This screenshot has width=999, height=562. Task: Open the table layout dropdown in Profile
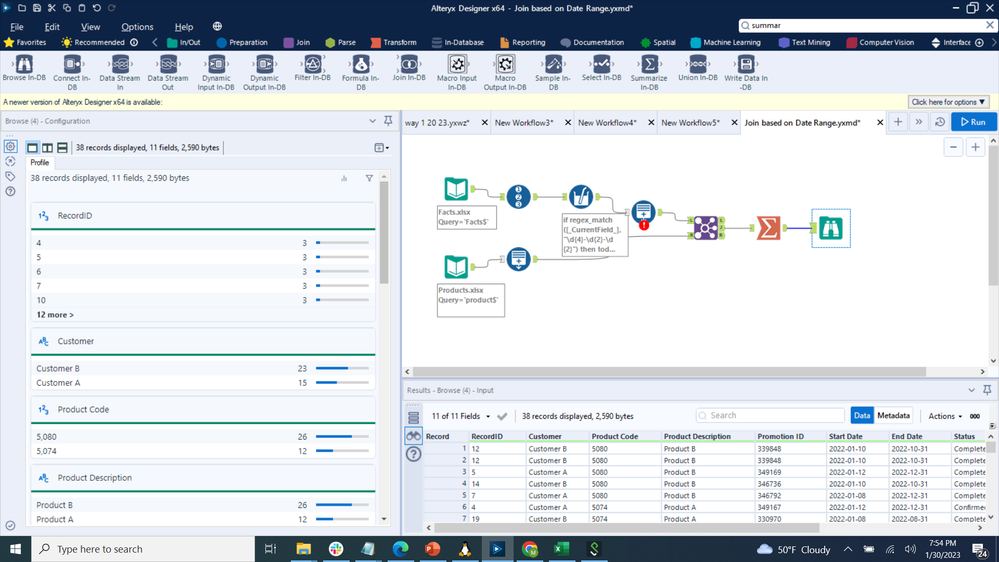[x=382, y=148]
